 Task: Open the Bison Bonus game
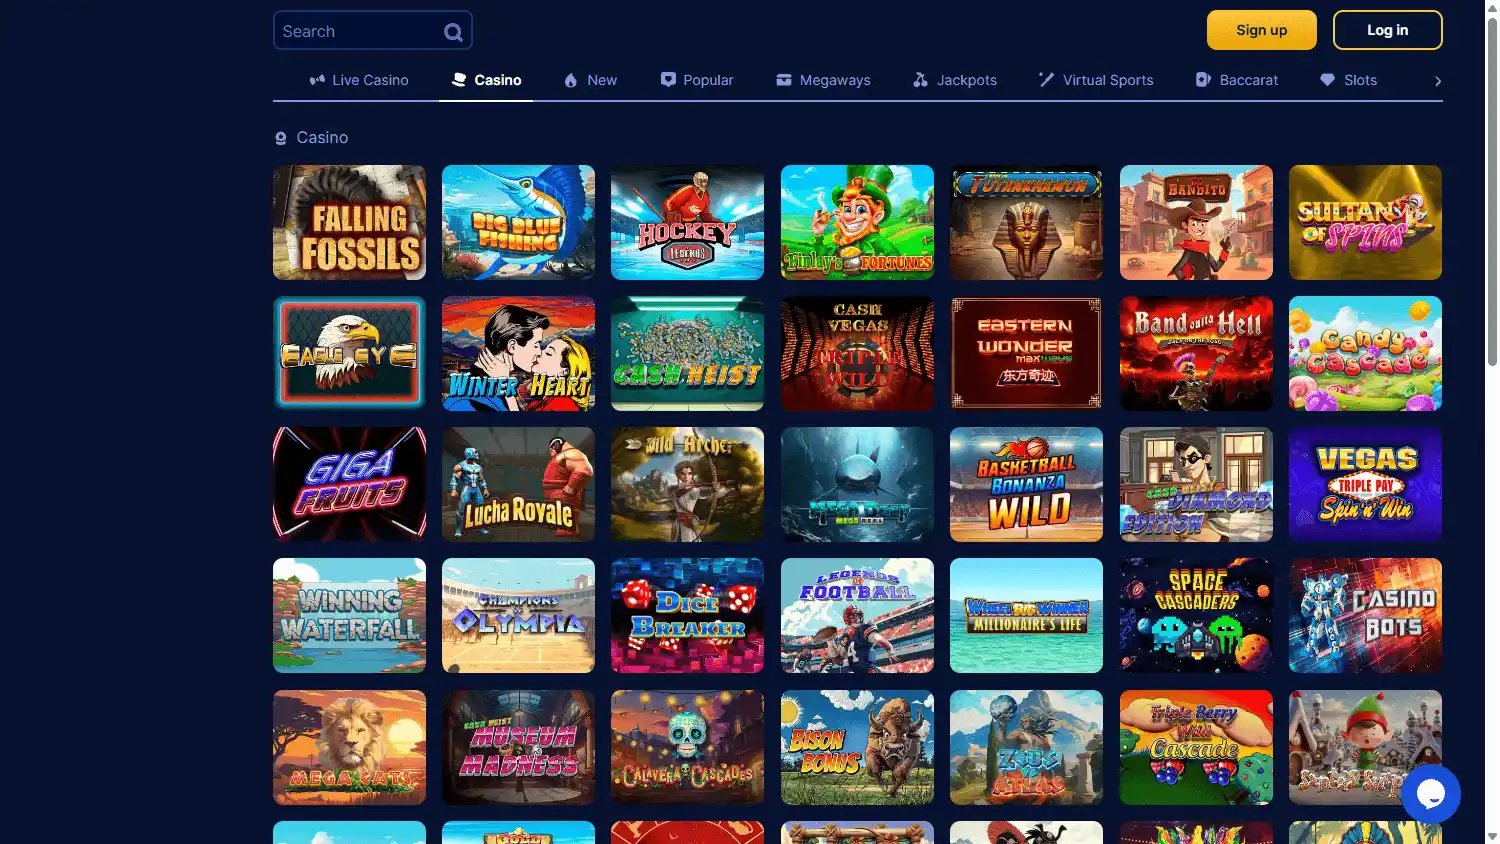(857, 747)
